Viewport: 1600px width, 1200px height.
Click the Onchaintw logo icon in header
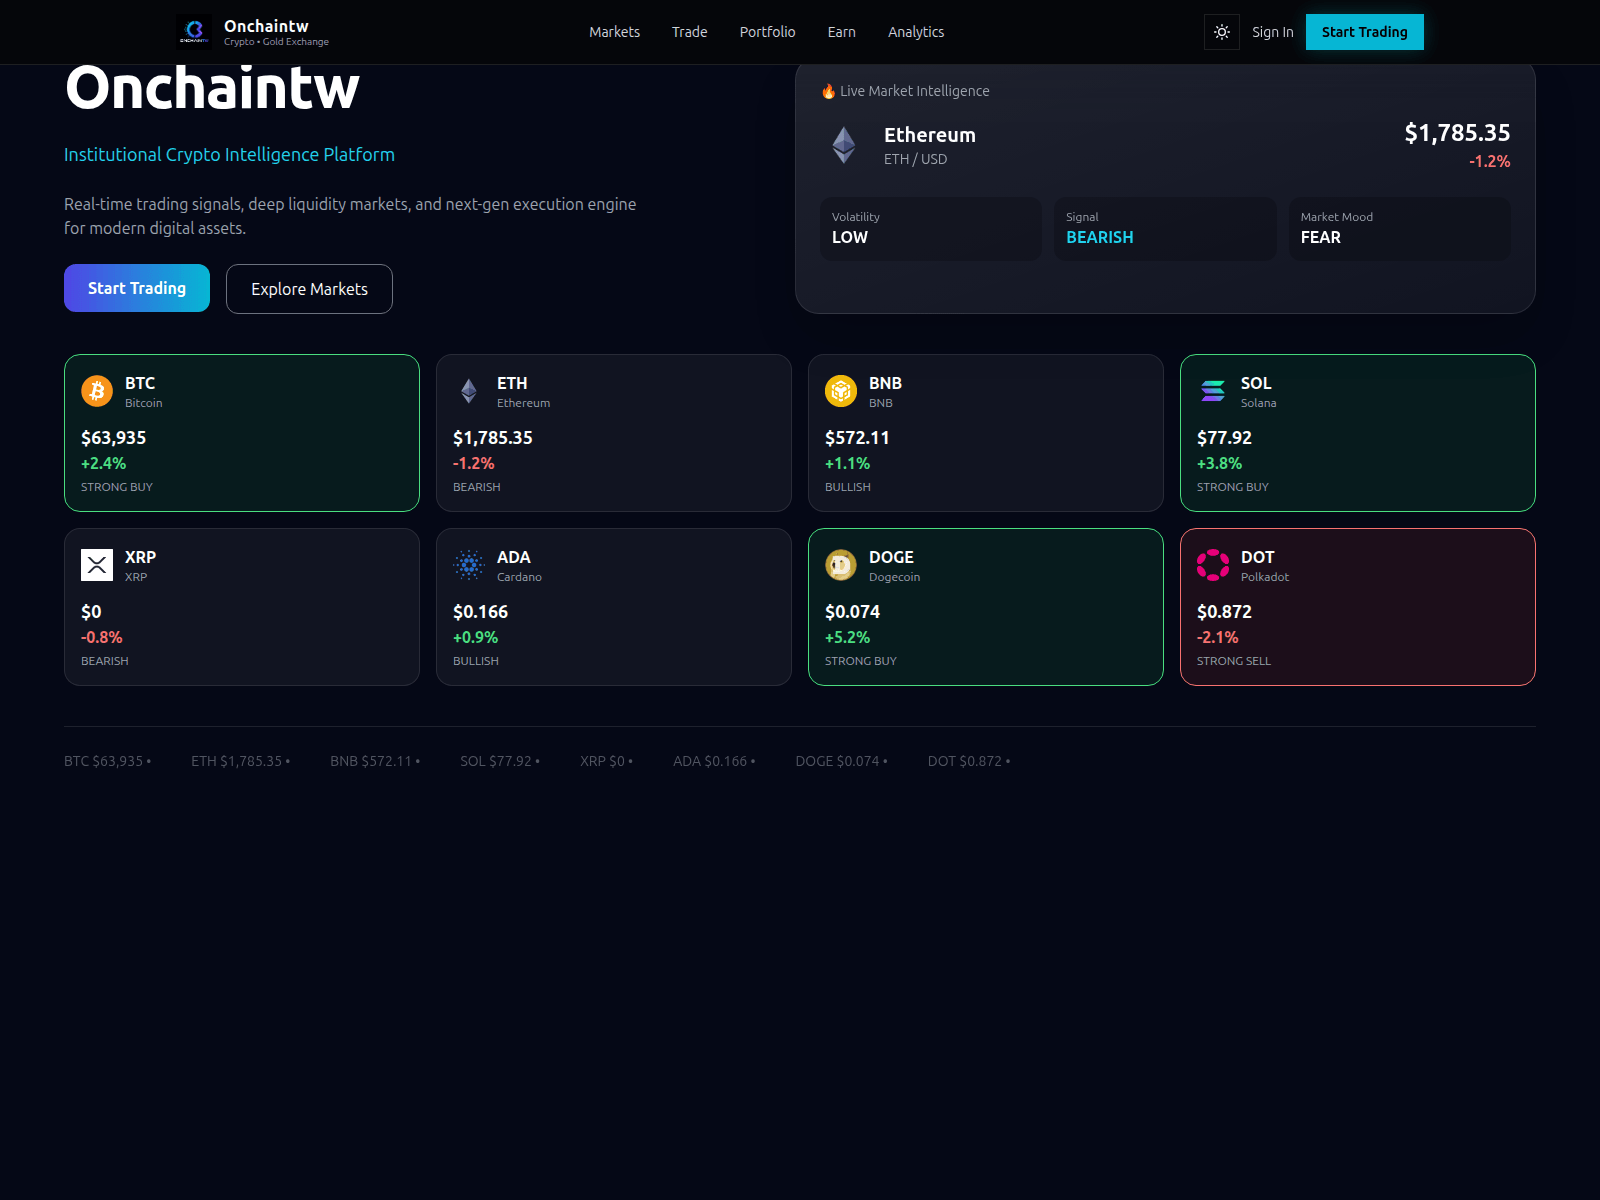(194, 32)
